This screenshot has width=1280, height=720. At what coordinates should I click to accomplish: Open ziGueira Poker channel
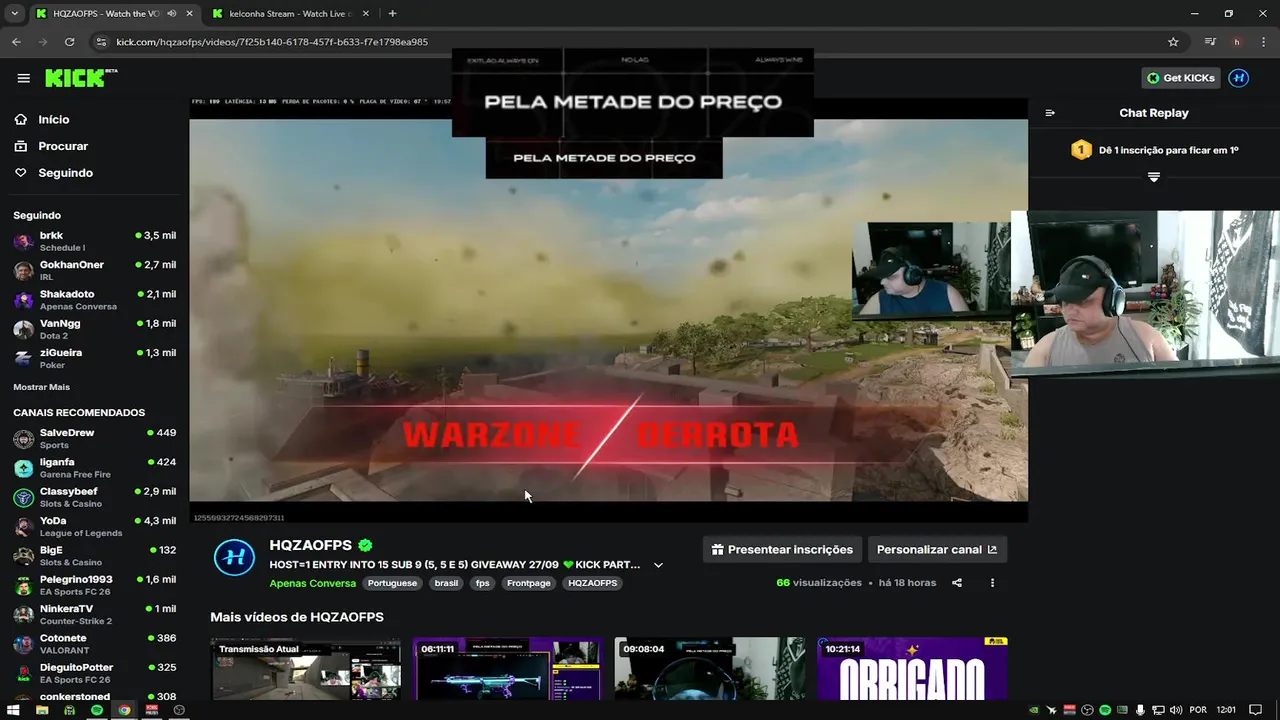click(94, 358)
